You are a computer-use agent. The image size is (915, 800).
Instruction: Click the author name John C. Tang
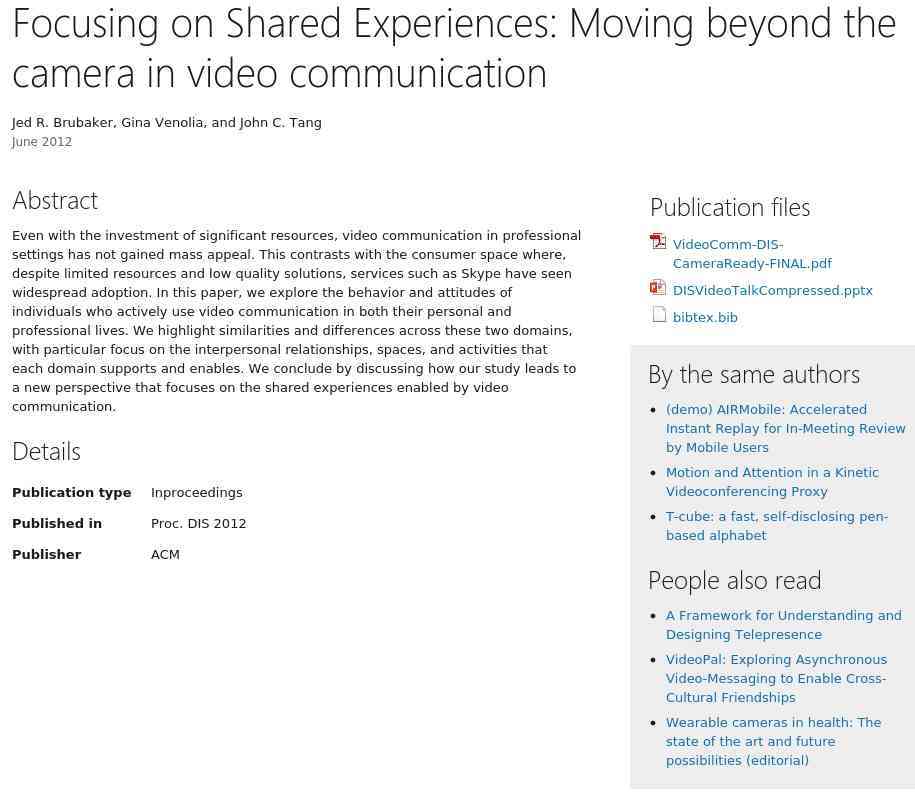(x=281, y=123)
